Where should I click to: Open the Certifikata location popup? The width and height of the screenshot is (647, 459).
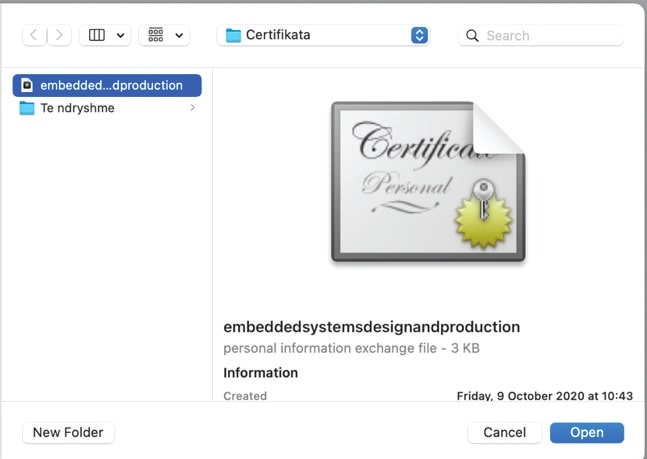click(323, 35)
